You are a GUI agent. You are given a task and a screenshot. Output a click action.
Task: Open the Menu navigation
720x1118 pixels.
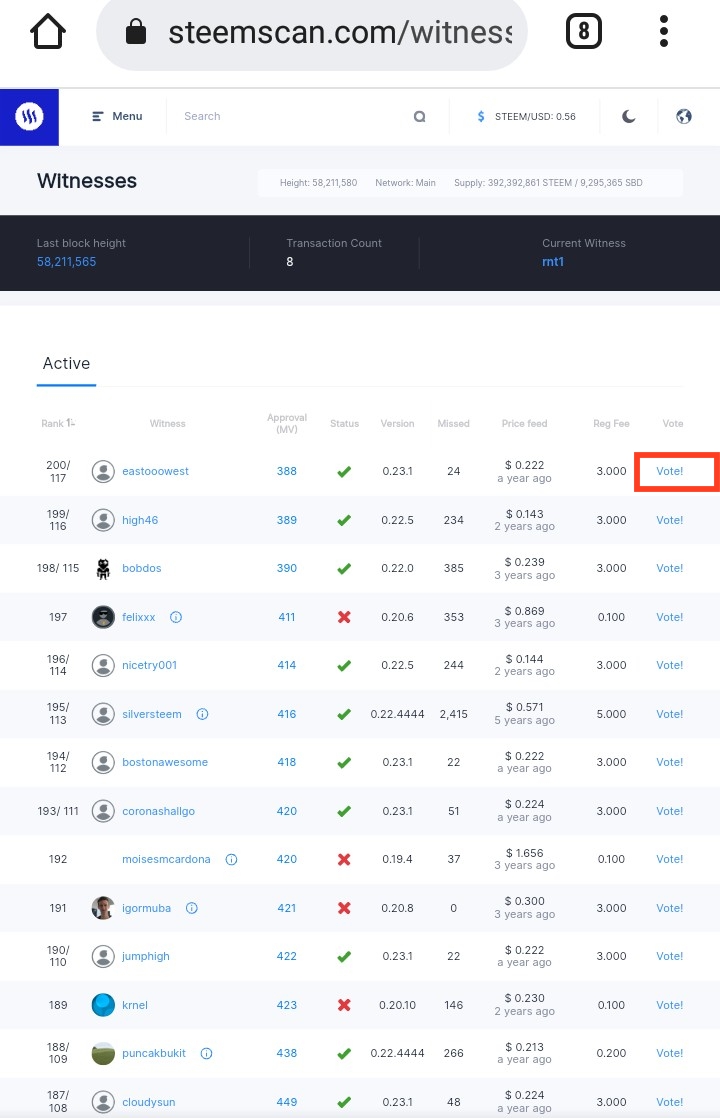pos(117,116)
